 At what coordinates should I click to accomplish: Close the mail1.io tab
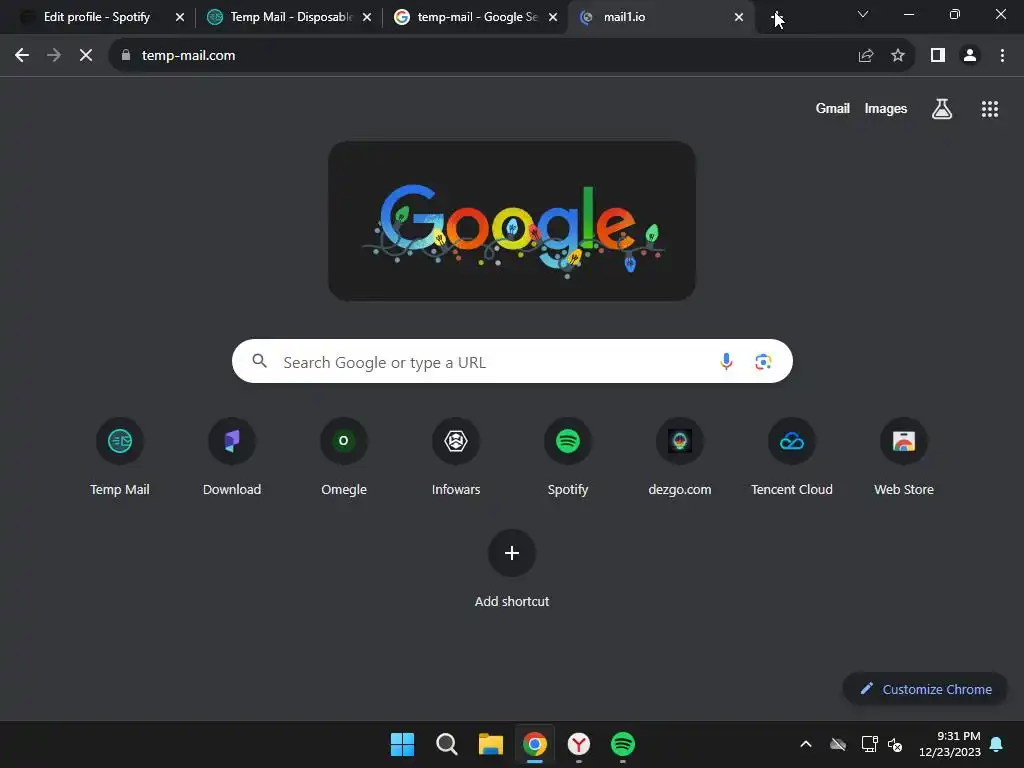point(739,17)
